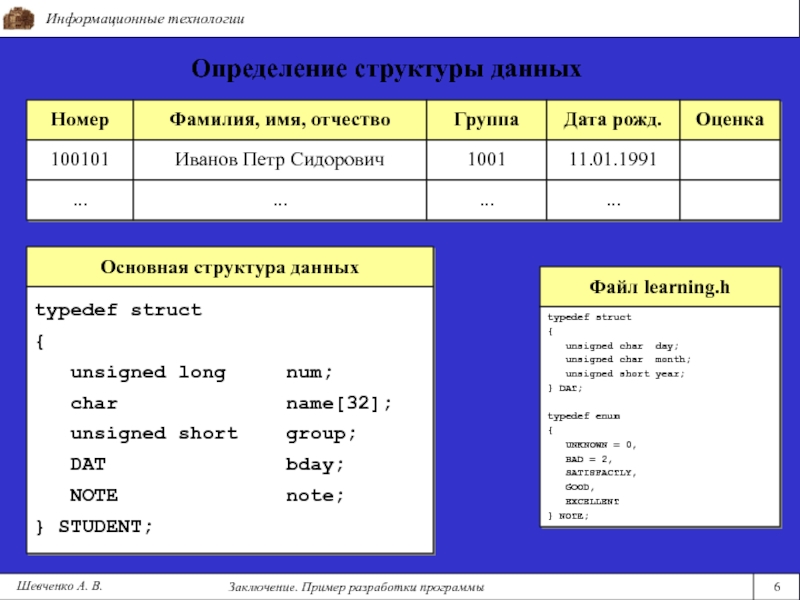This screenshot has width=800, height=600.
Task: Click the group cell with value 1001
Action: pos(486,159)
